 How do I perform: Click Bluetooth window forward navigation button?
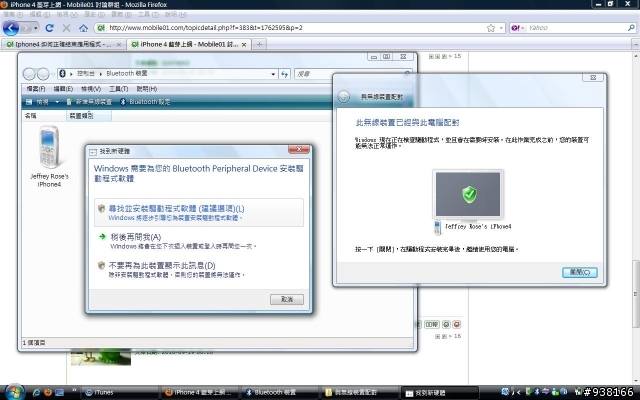point(43,74)
